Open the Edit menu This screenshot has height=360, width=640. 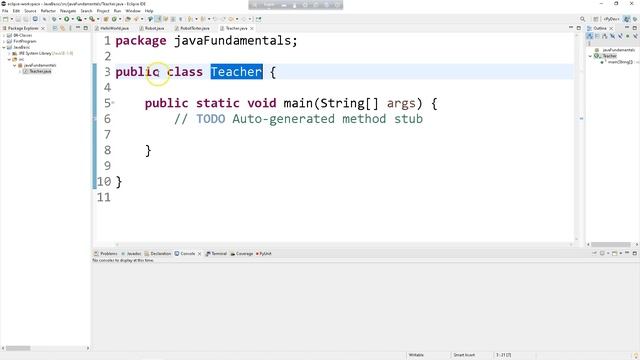coord(16,11)
